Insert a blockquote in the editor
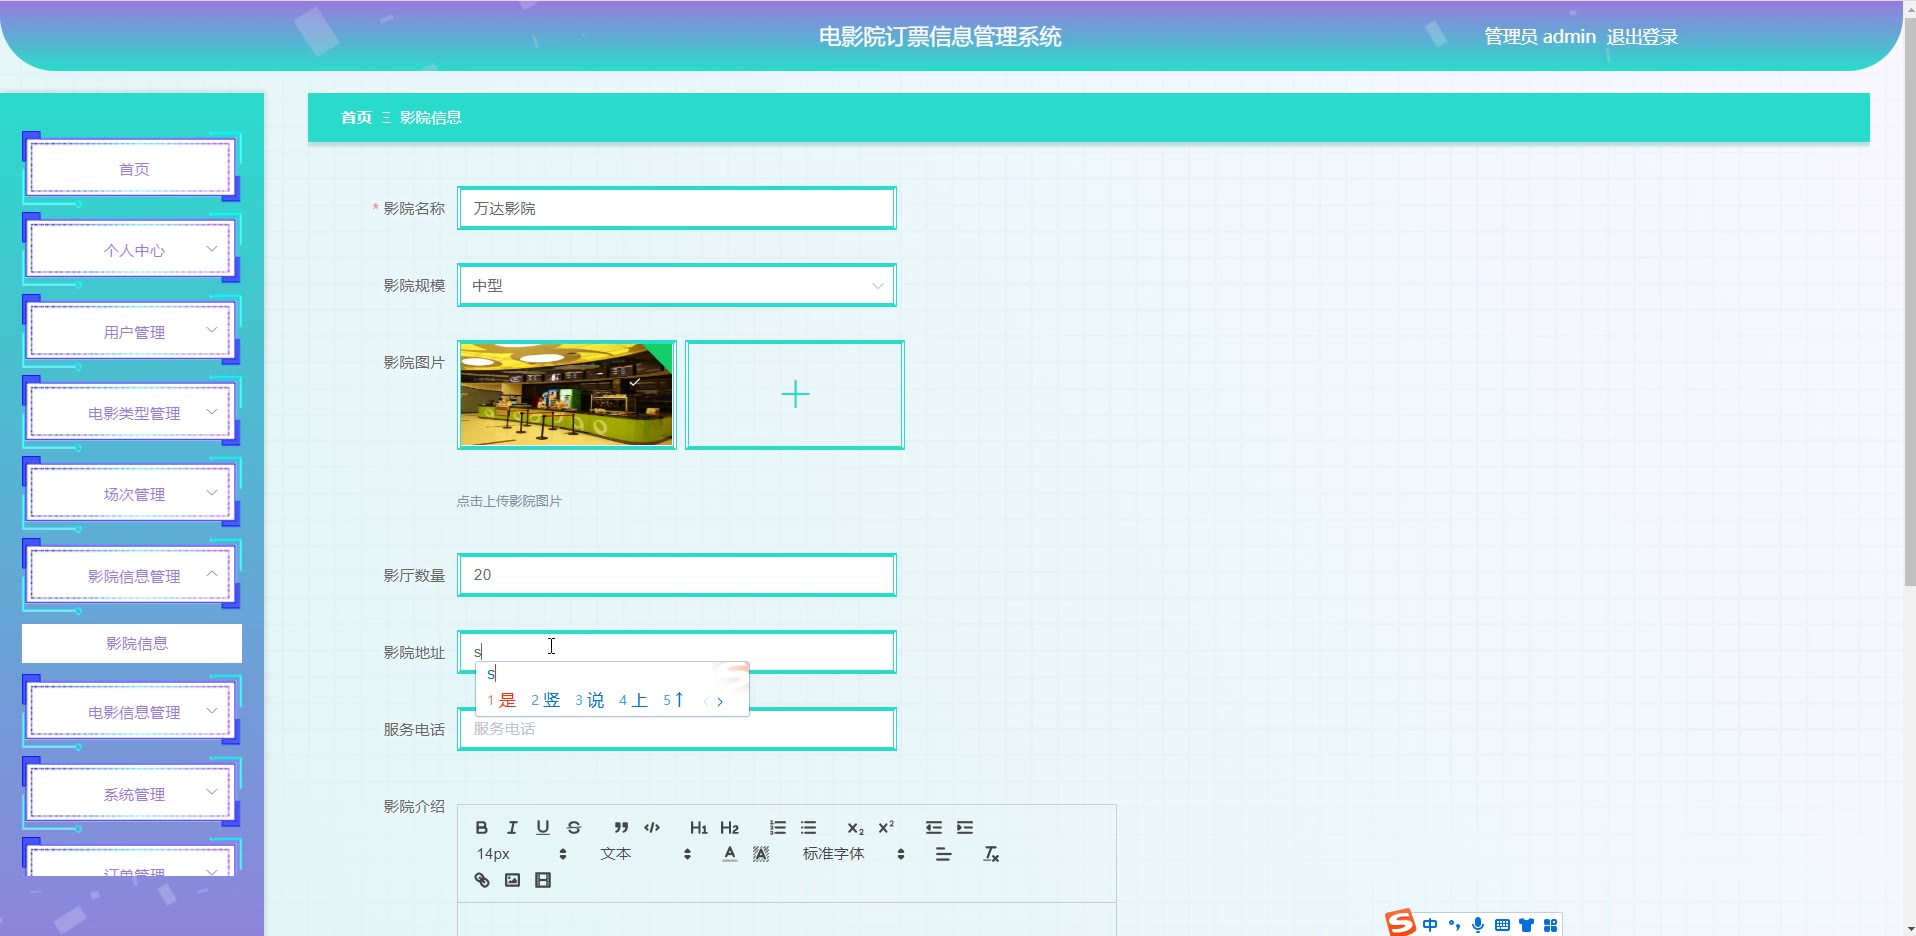 621,828
